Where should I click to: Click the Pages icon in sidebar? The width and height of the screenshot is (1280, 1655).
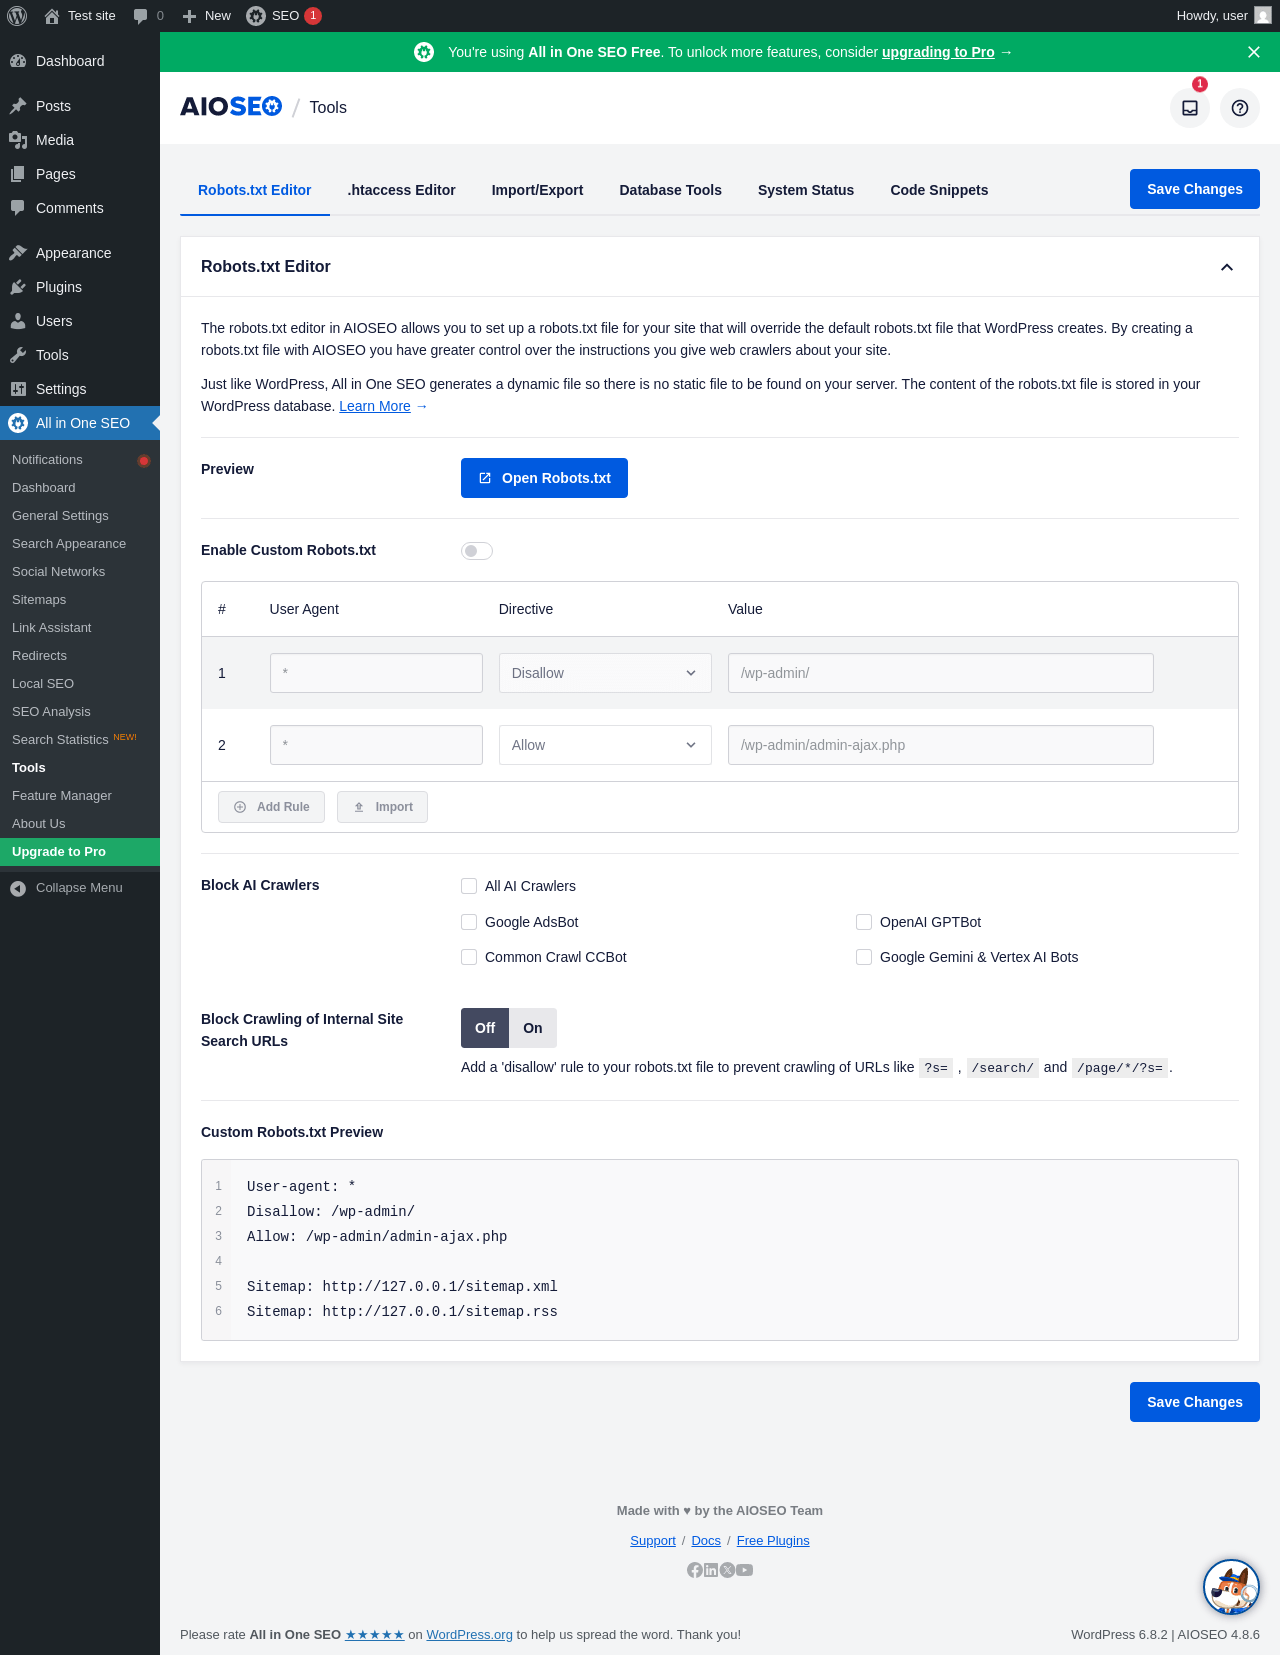click(18, 174)
